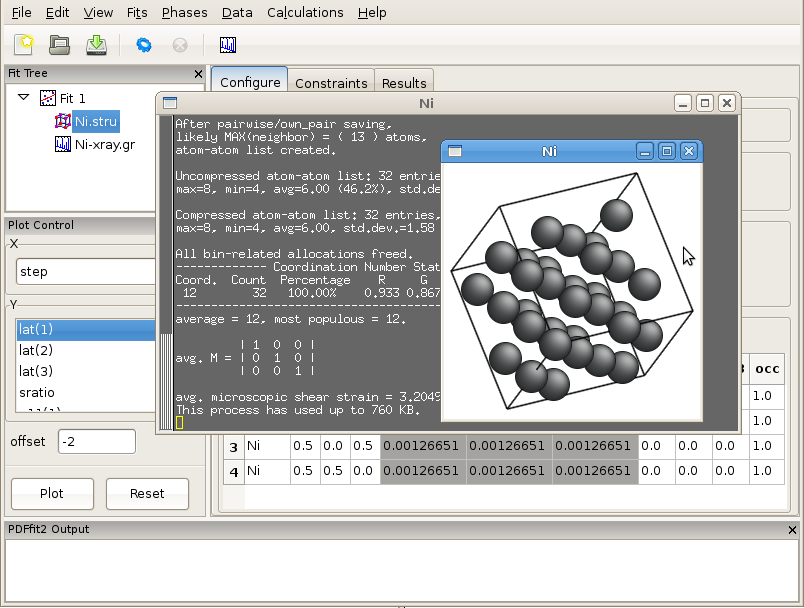This screenshot has height=608, width=804.
Task: Open the Fits menu
Action: (137, 12)
